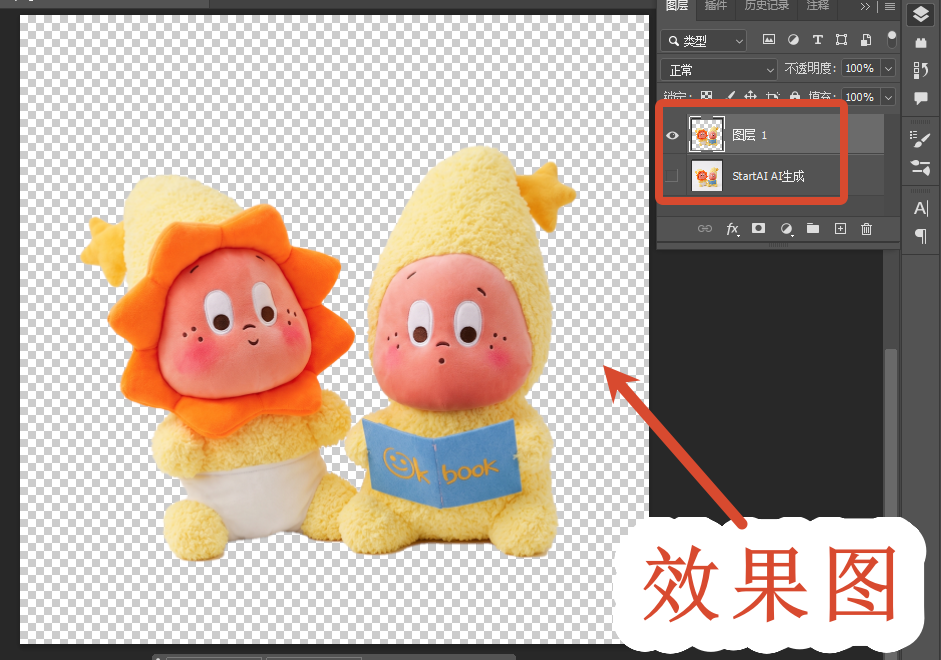Open the Layers panel icon in side strip
This screenshot has width=941, height=660.
coord(921,14)
